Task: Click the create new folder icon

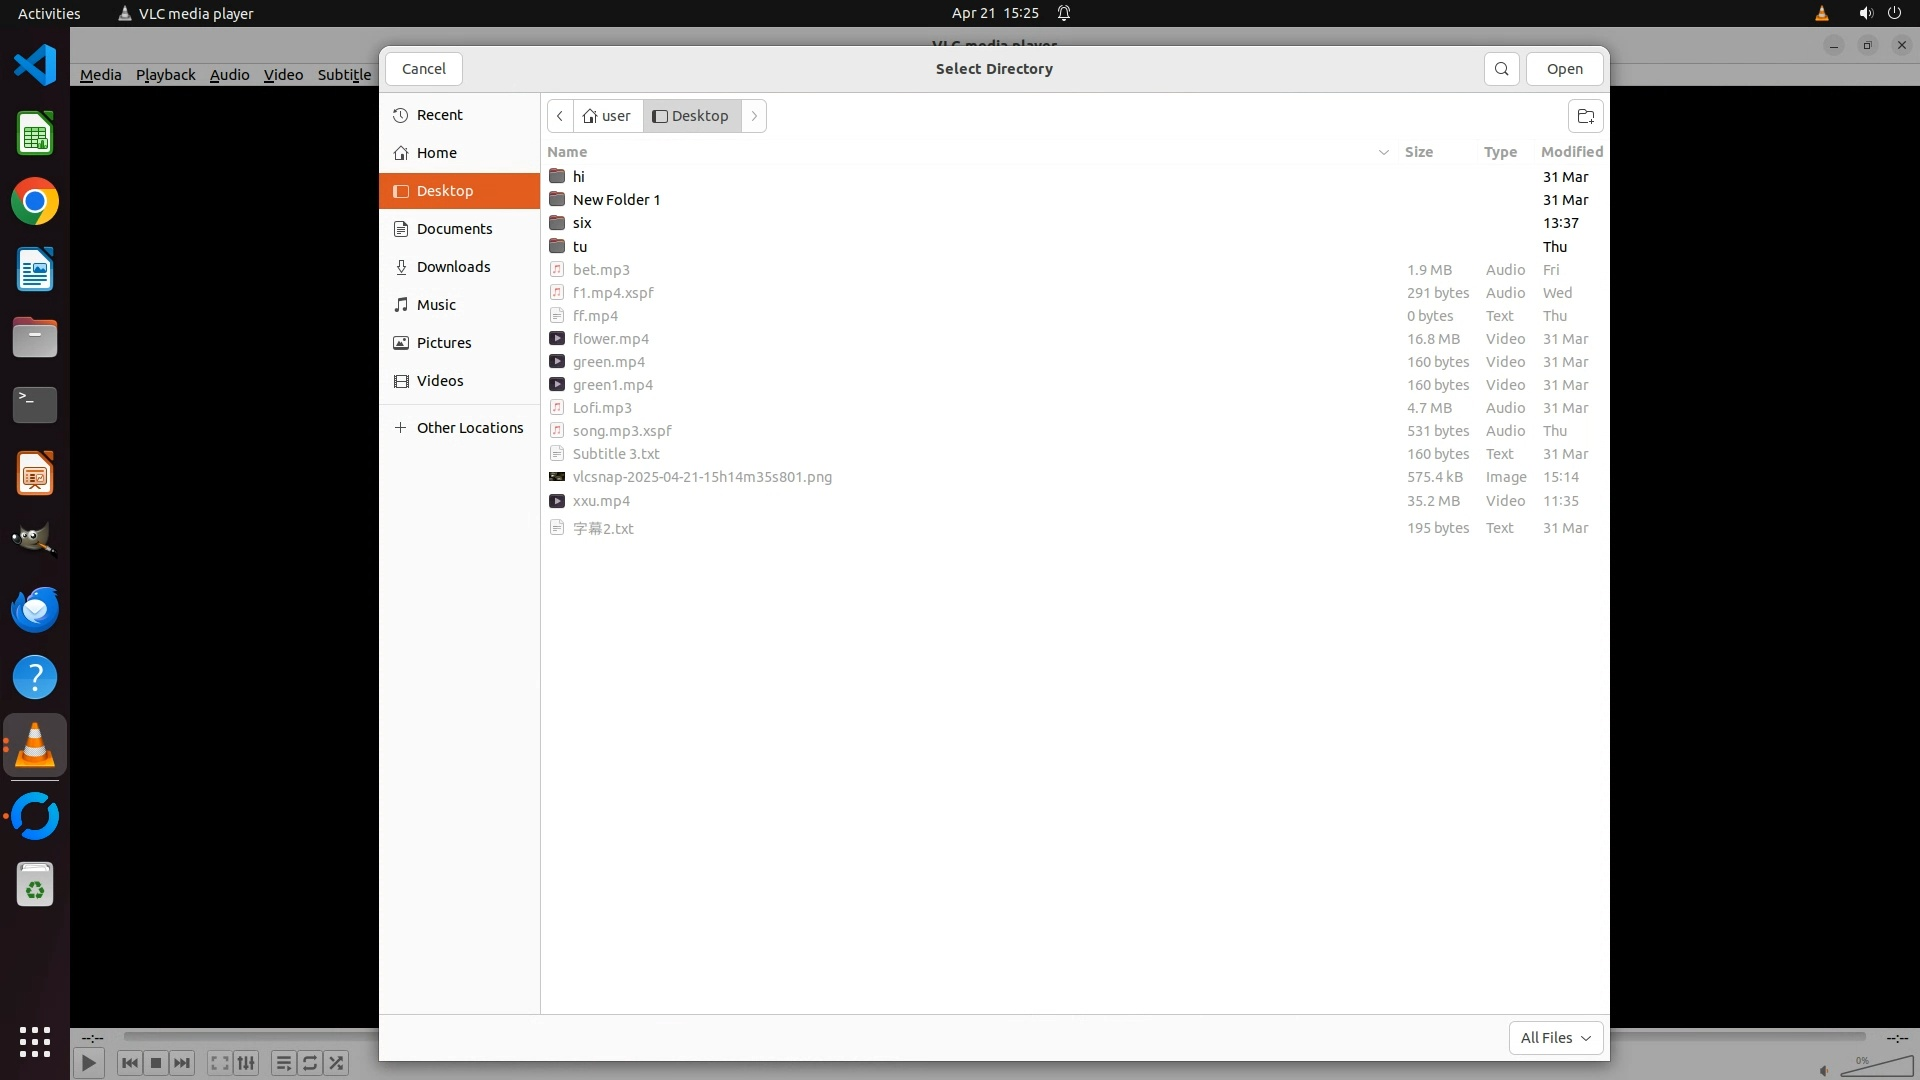Action: pyautogui.click(x=1585, y=116)
